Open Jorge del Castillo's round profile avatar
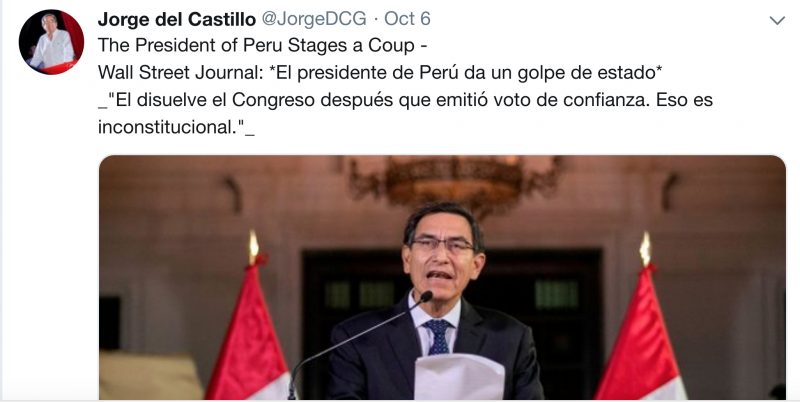The height and width of the screenshot is (402, 800). pyautogui.click(x=51, y=42)
